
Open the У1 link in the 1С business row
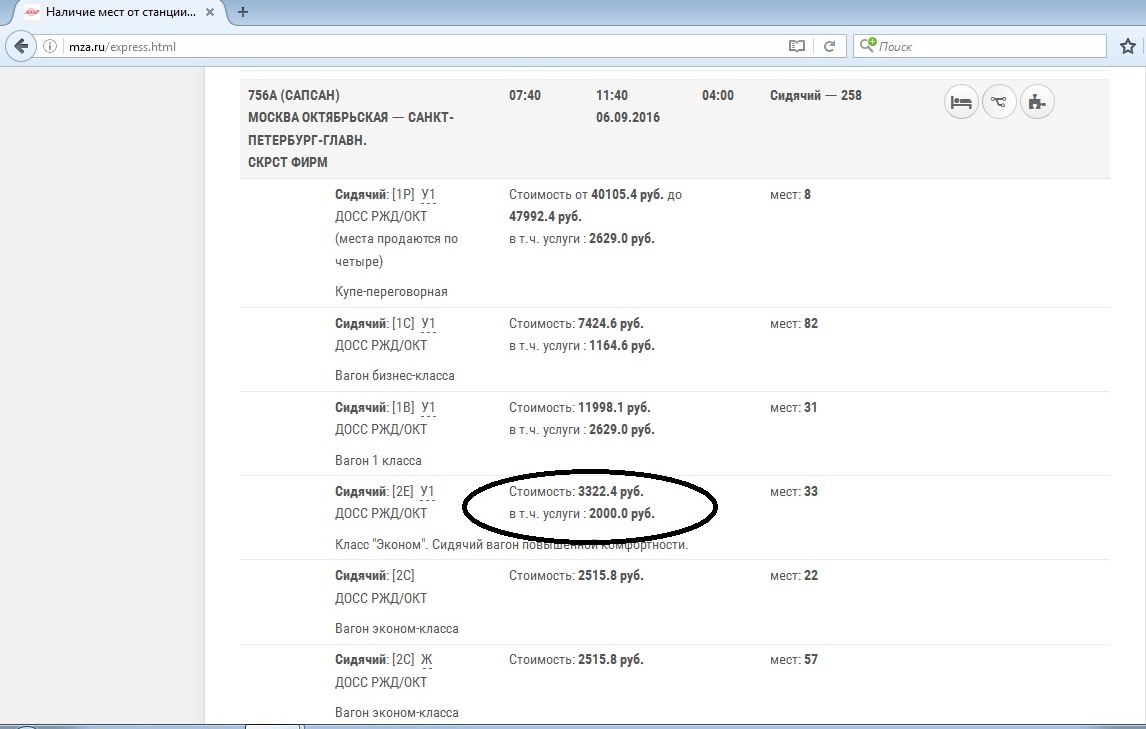pos(428,324)
